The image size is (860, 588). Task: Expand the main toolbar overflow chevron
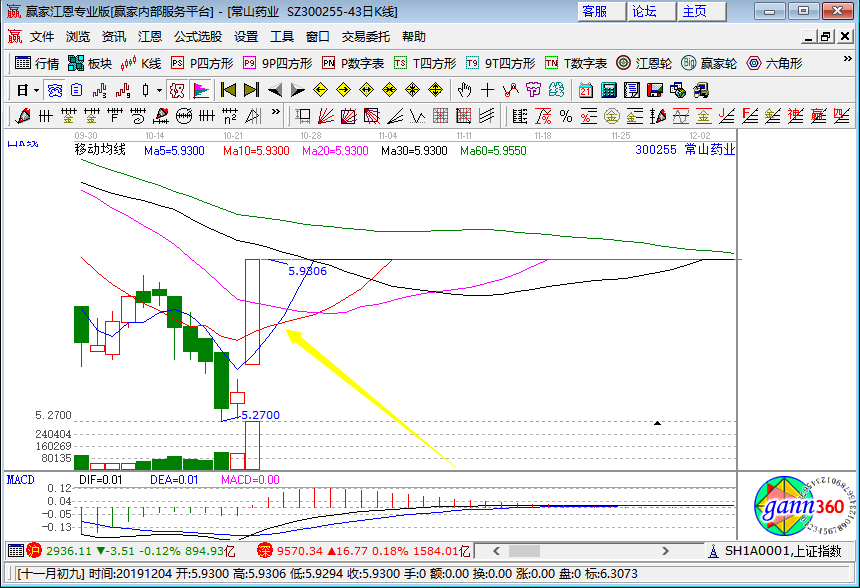847,59
